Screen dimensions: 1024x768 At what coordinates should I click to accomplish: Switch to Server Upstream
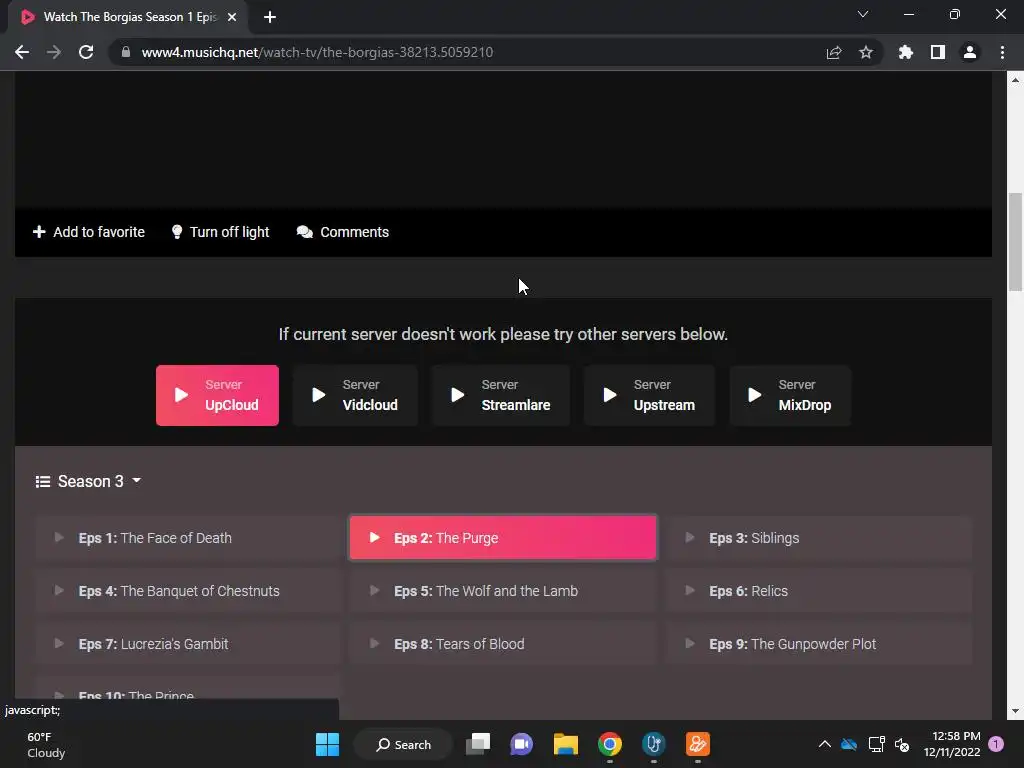(x=649, y=395)
